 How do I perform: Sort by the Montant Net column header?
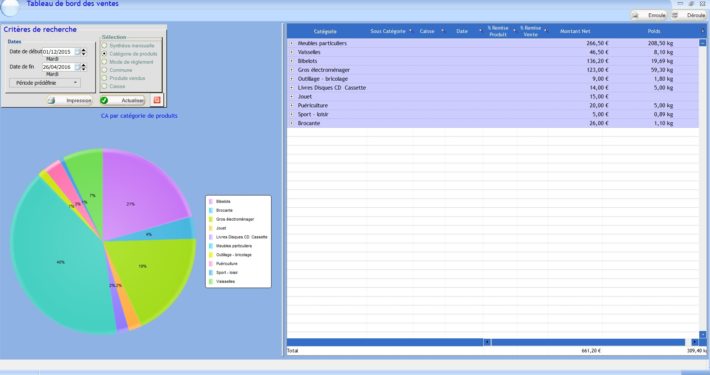click(x=575, y=31)
